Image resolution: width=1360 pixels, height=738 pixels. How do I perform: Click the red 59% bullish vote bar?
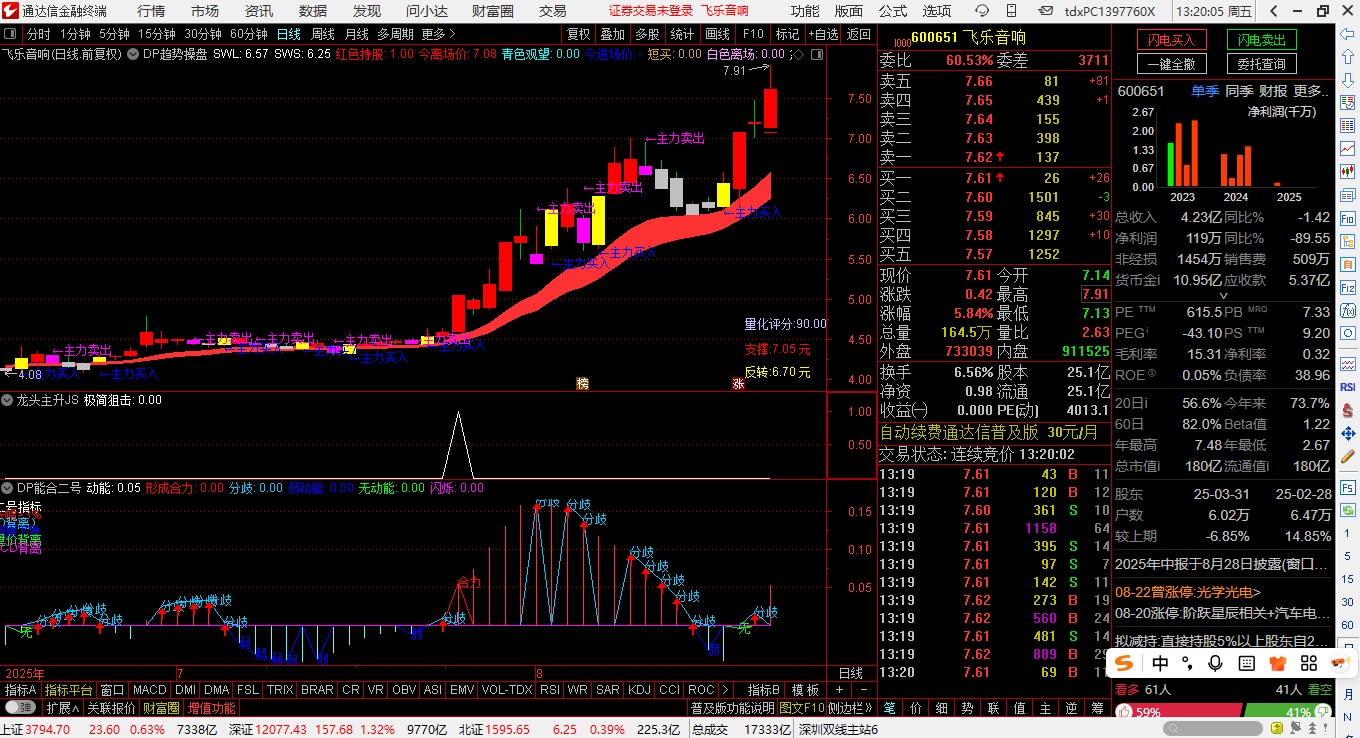point(1178,712)
